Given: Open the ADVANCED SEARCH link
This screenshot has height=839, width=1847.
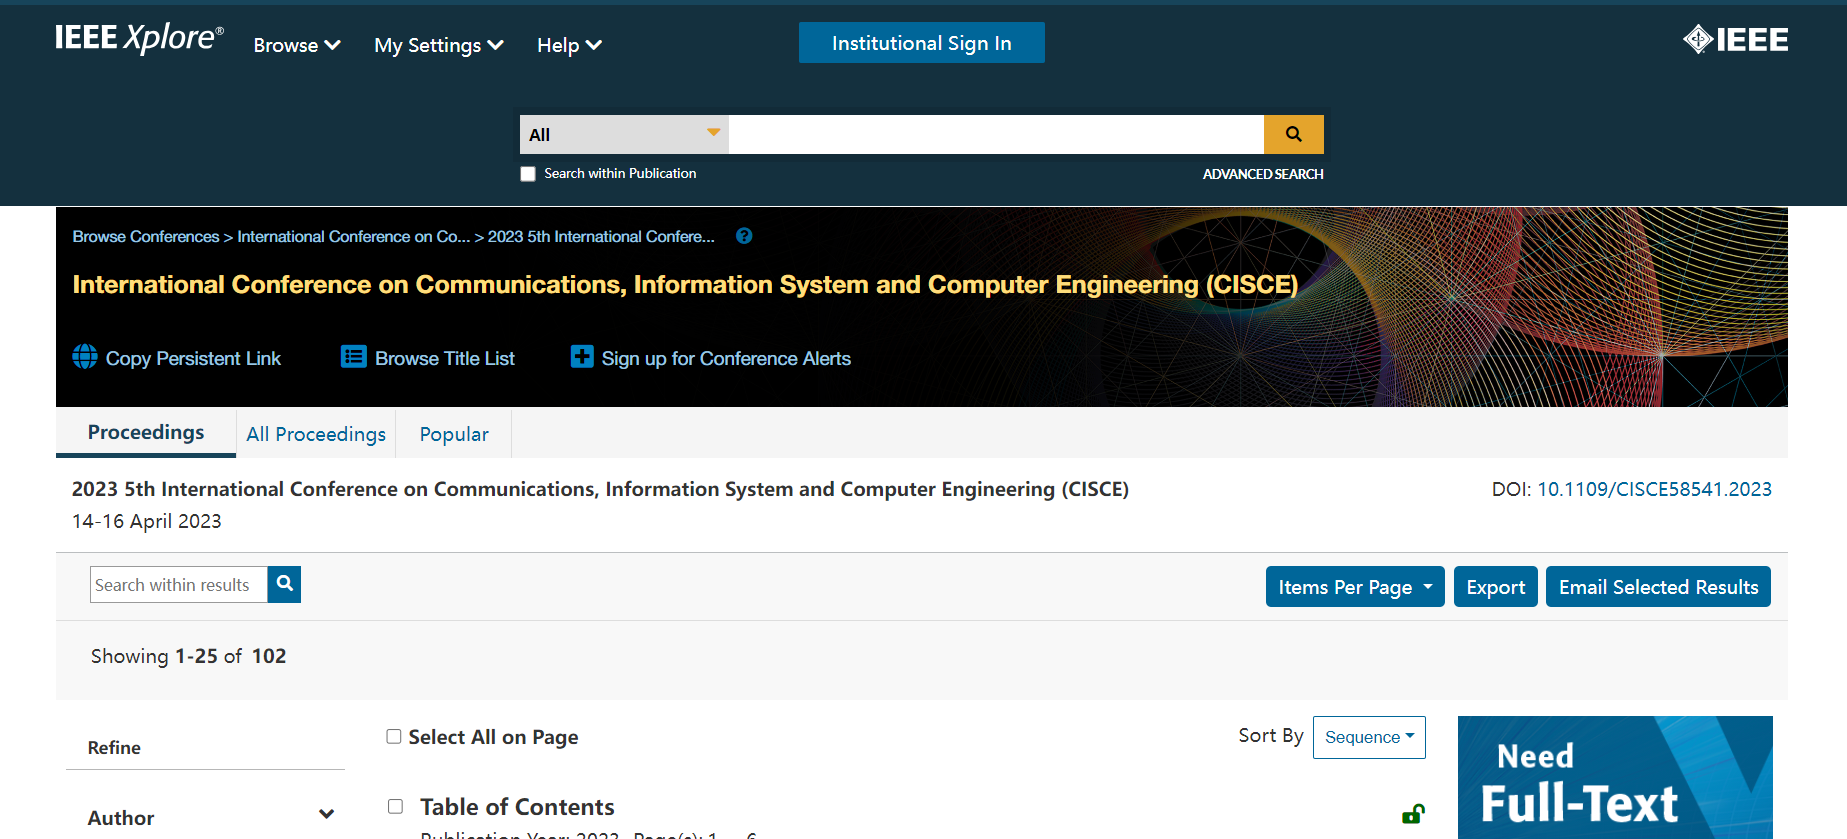Looking at the screenshot, I should click(1263, 174).
